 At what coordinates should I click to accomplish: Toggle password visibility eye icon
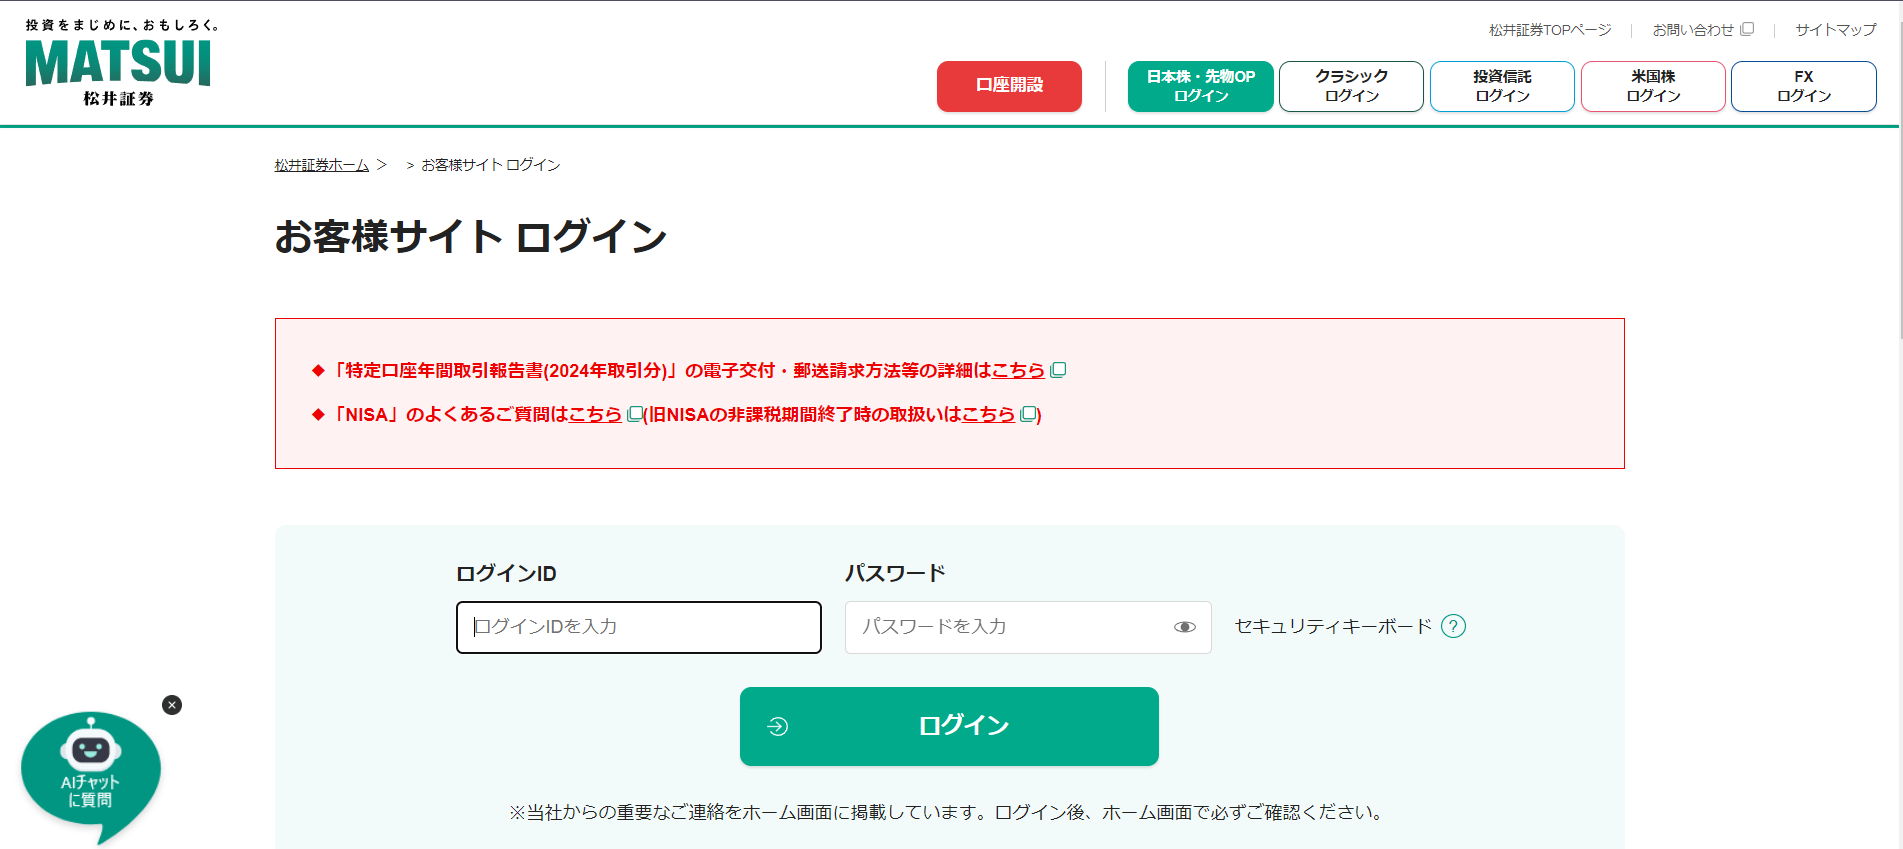1185,627
